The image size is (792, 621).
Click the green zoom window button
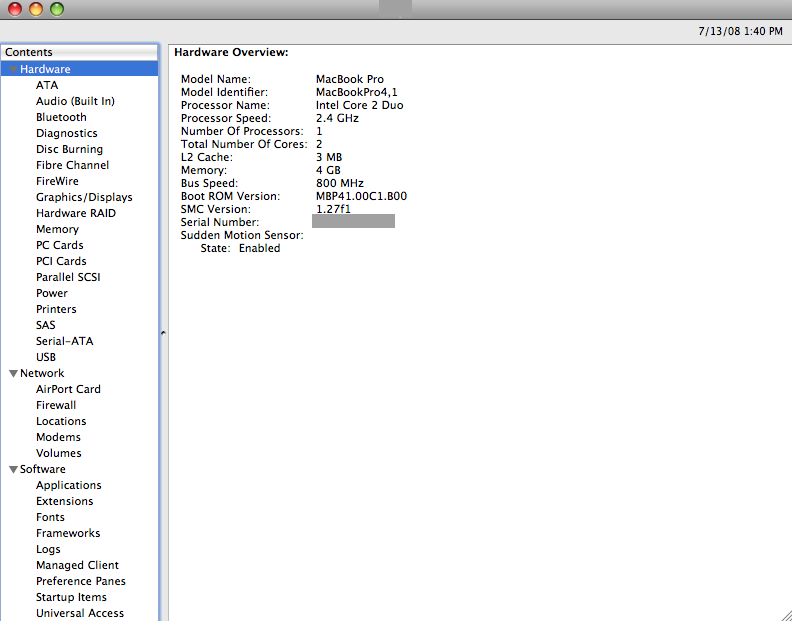click(x=57, y=9)
